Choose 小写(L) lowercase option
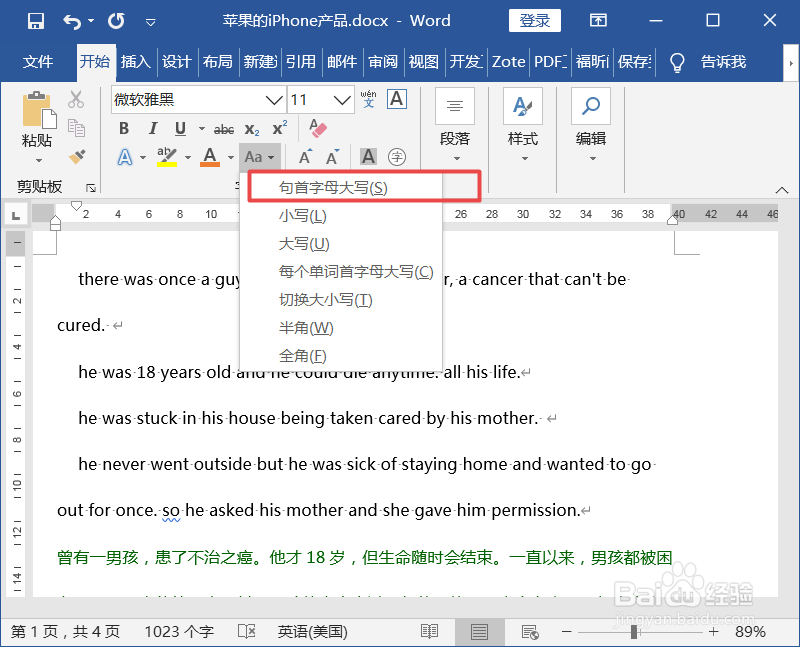Image resolution: width=800 pixels, height=647 pixels. click(x=341, y=216)
